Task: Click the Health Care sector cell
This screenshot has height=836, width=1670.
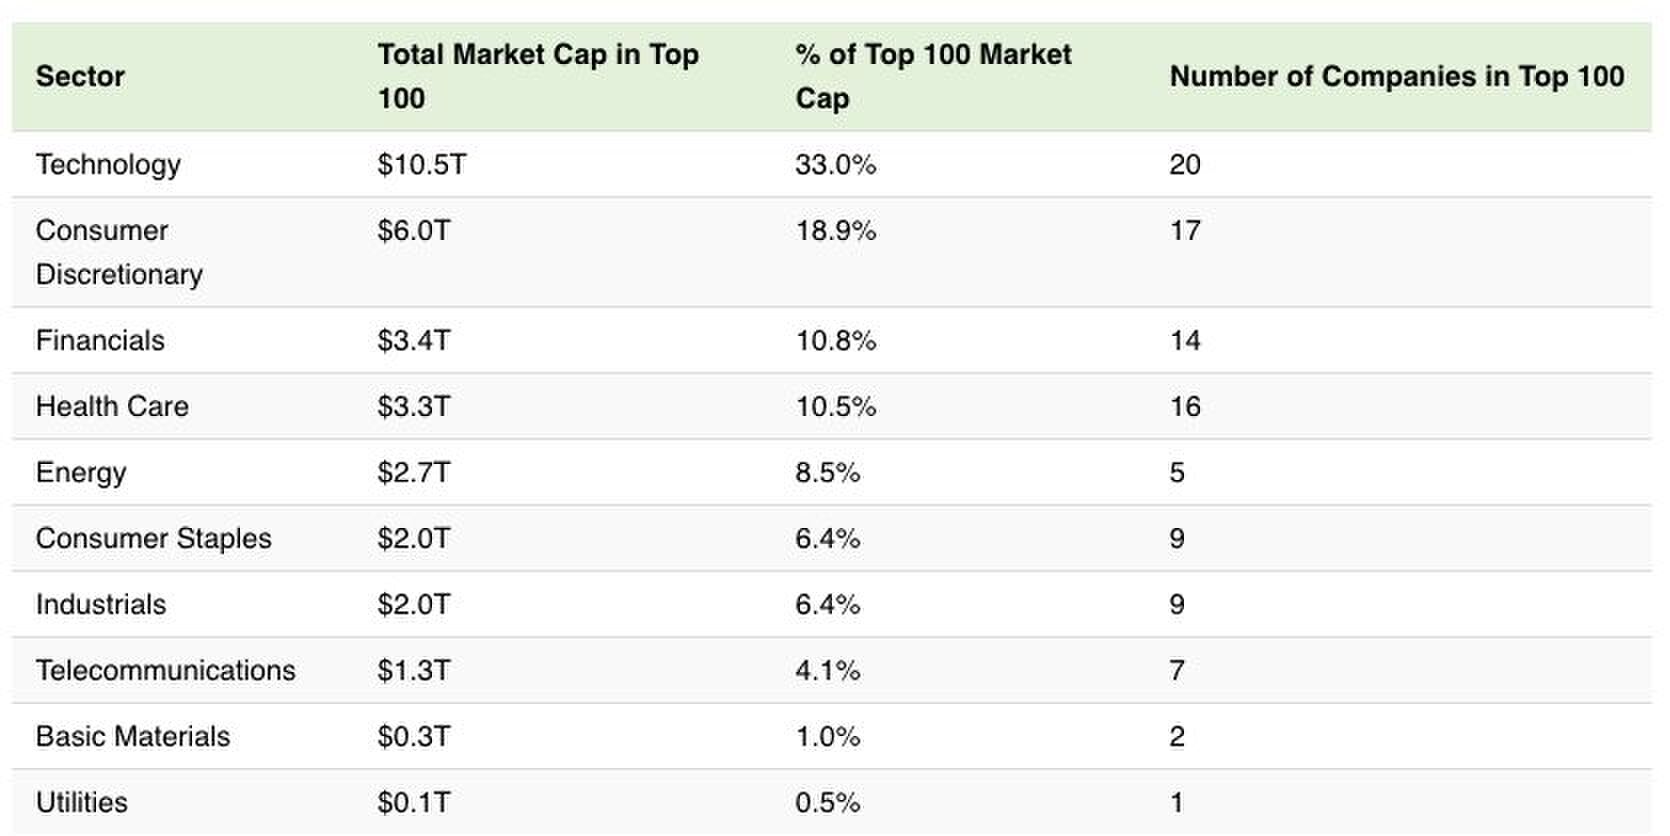Action: (112, 406)
